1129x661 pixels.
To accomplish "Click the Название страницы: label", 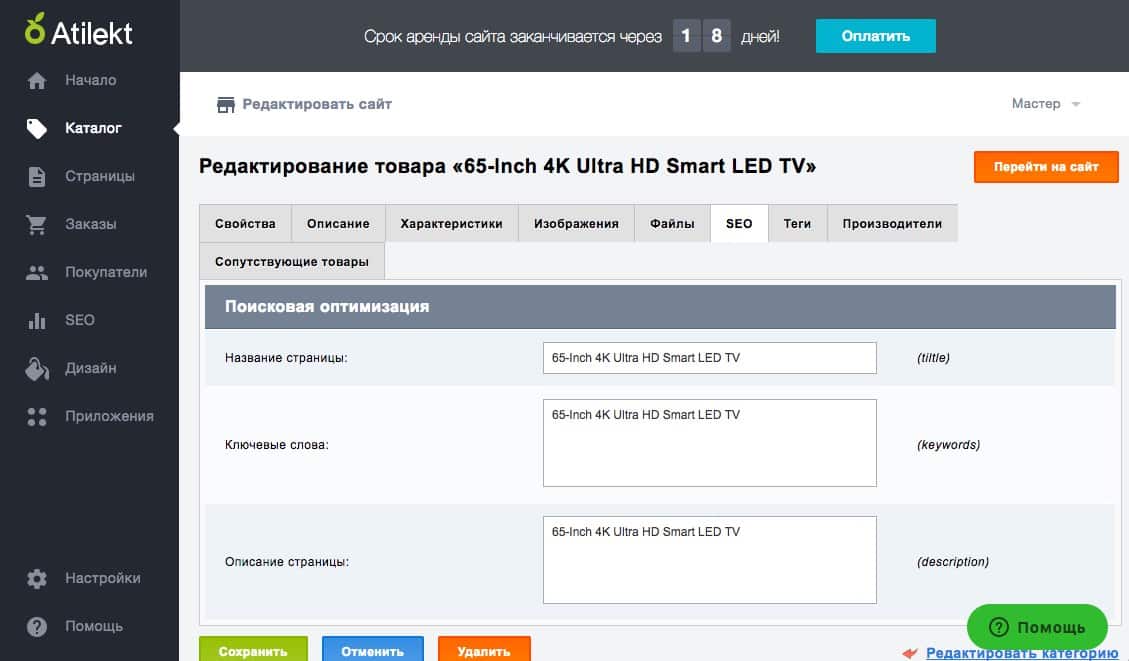I will (x=286, y=358).
